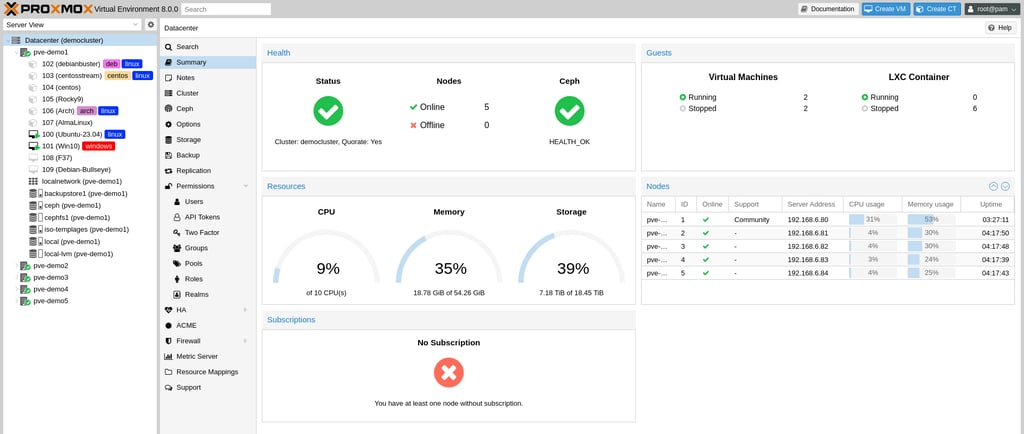This screenshot has height=434, width=1024.
Task: Open the Users menu item
Action: (x=208, y=202)
